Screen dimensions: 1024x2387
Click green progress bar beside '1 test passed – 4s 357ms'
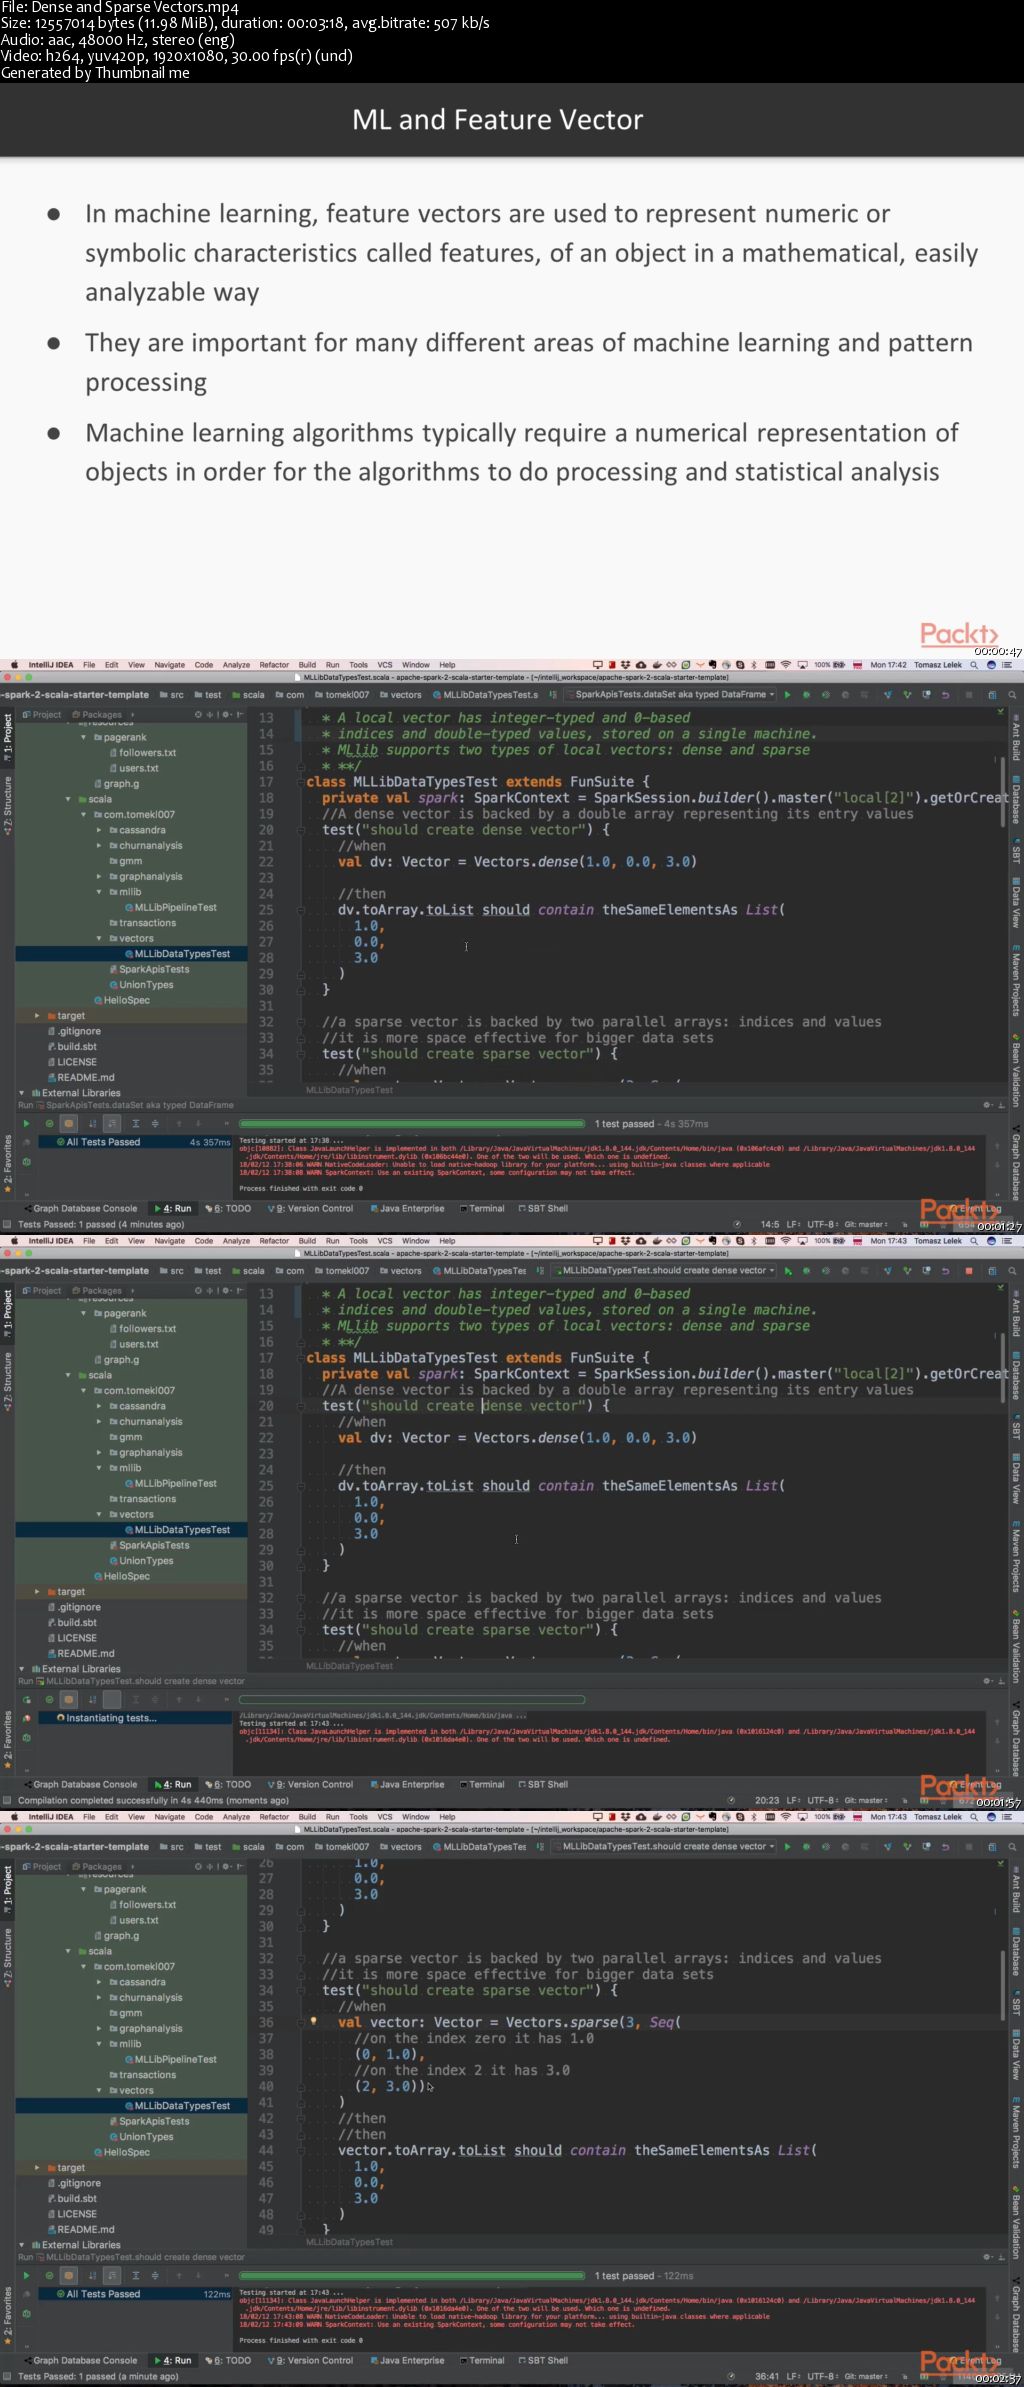coord(412,1123)
